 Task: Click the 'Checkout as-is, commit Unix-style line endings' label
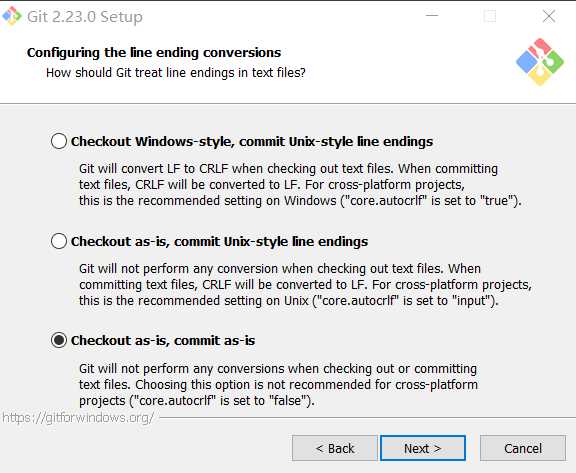pos(219,242)
